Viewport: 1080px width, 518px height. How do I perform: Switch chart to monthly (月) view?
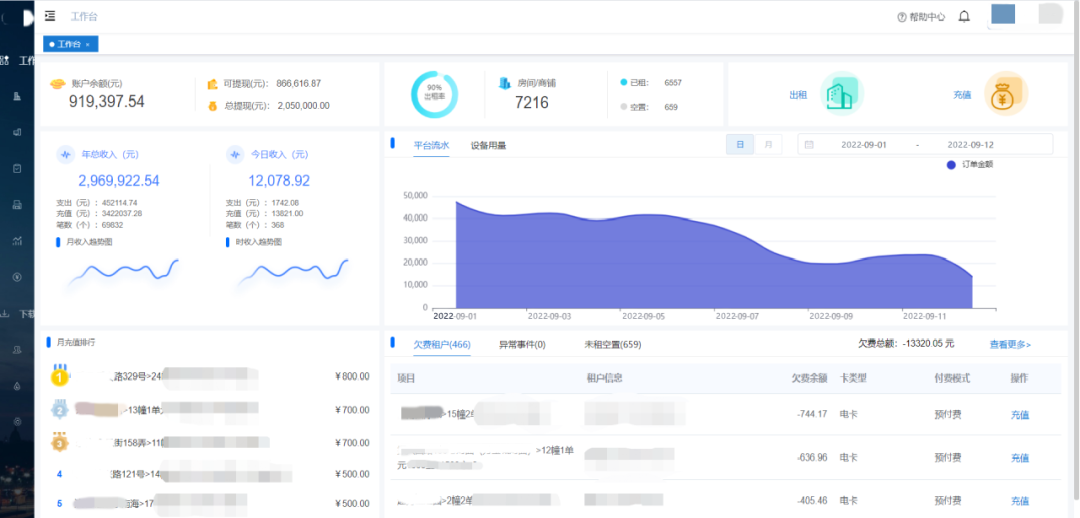(x=768, y=145)
